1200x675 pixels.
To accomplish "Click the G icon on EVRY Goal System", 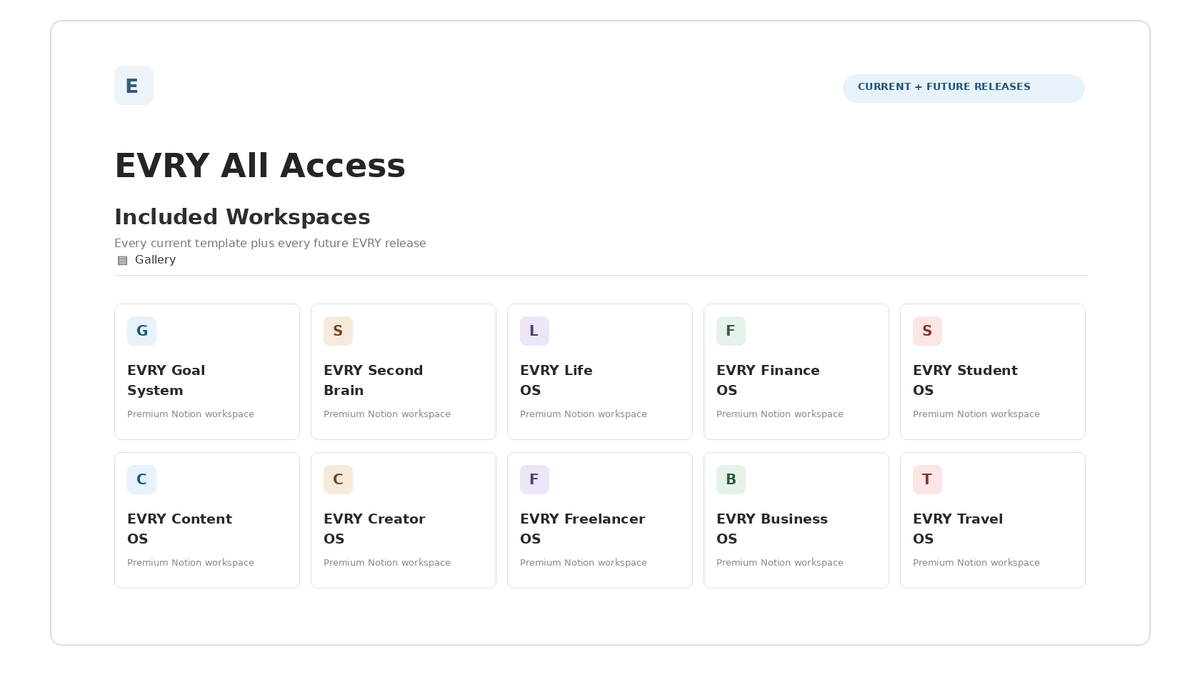I will [x=142, y=331].
